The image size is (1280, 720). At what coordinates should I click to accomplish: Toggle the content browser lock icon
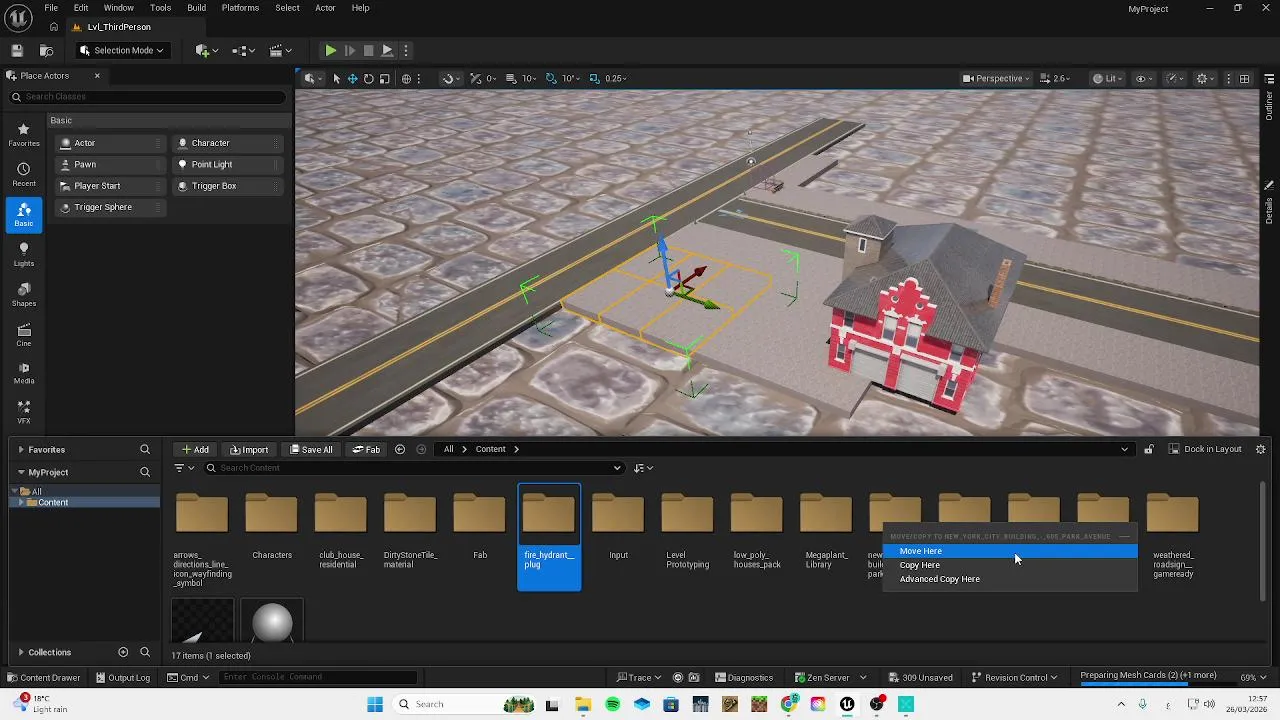pos(1149,449)
